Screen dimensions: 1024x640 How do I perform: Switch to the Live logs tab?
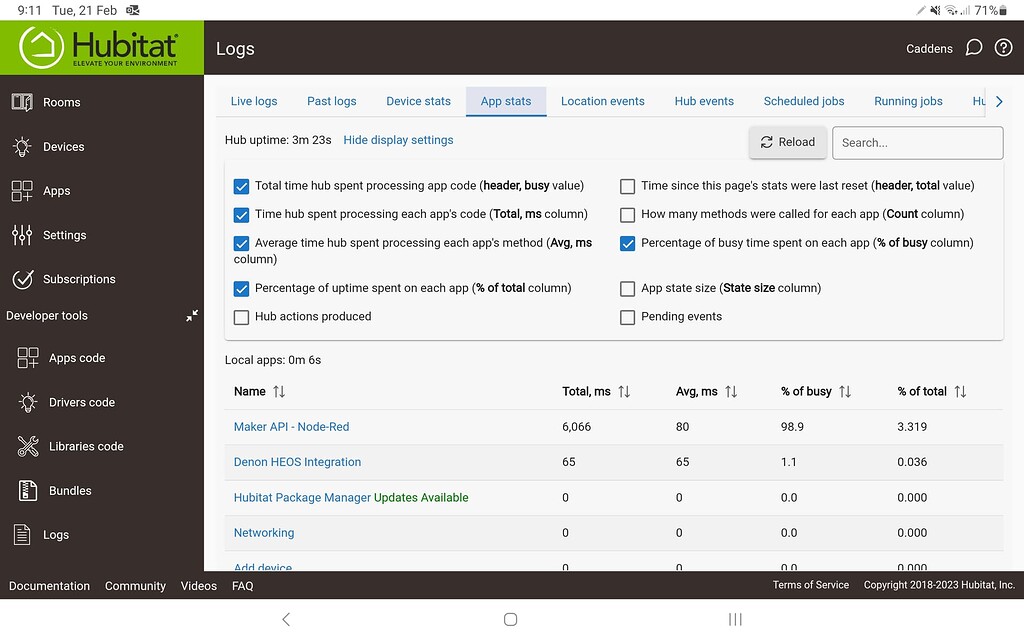pyautogui.click(x=253, y=101)
